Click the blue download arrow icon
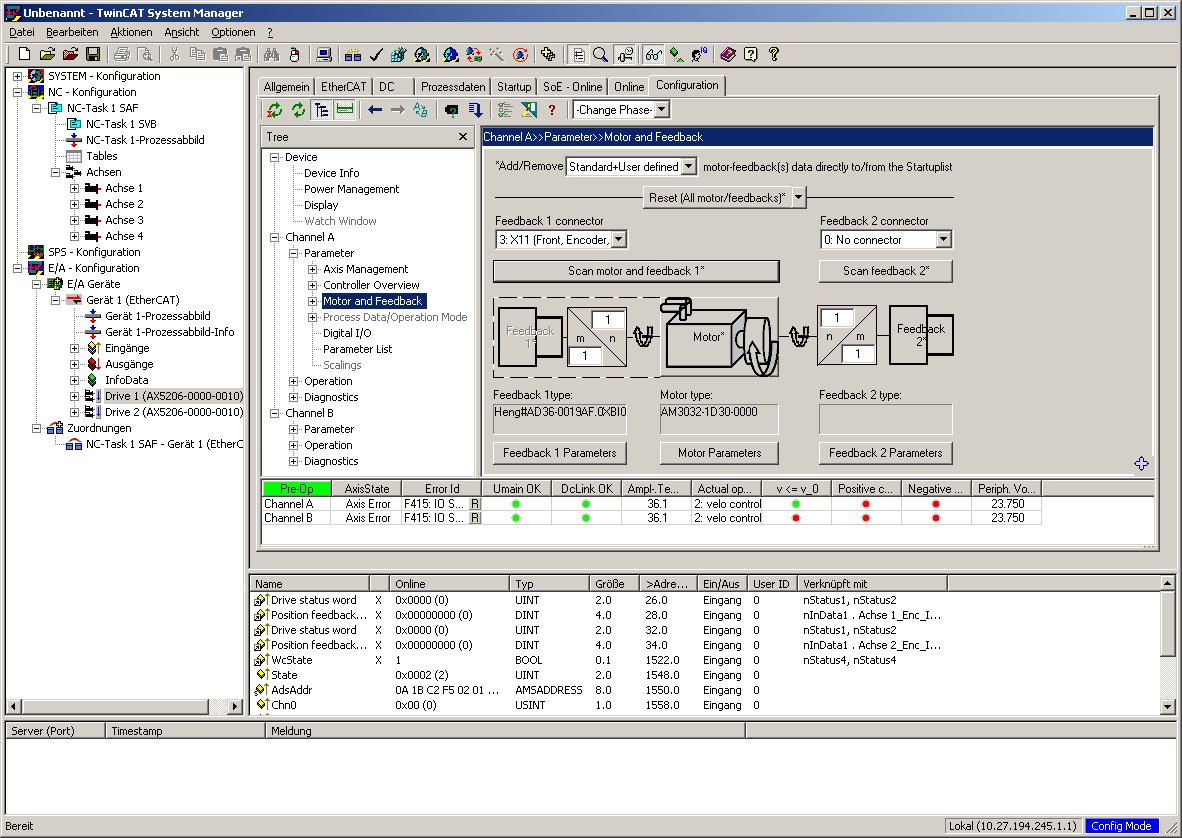 [475, 110]
